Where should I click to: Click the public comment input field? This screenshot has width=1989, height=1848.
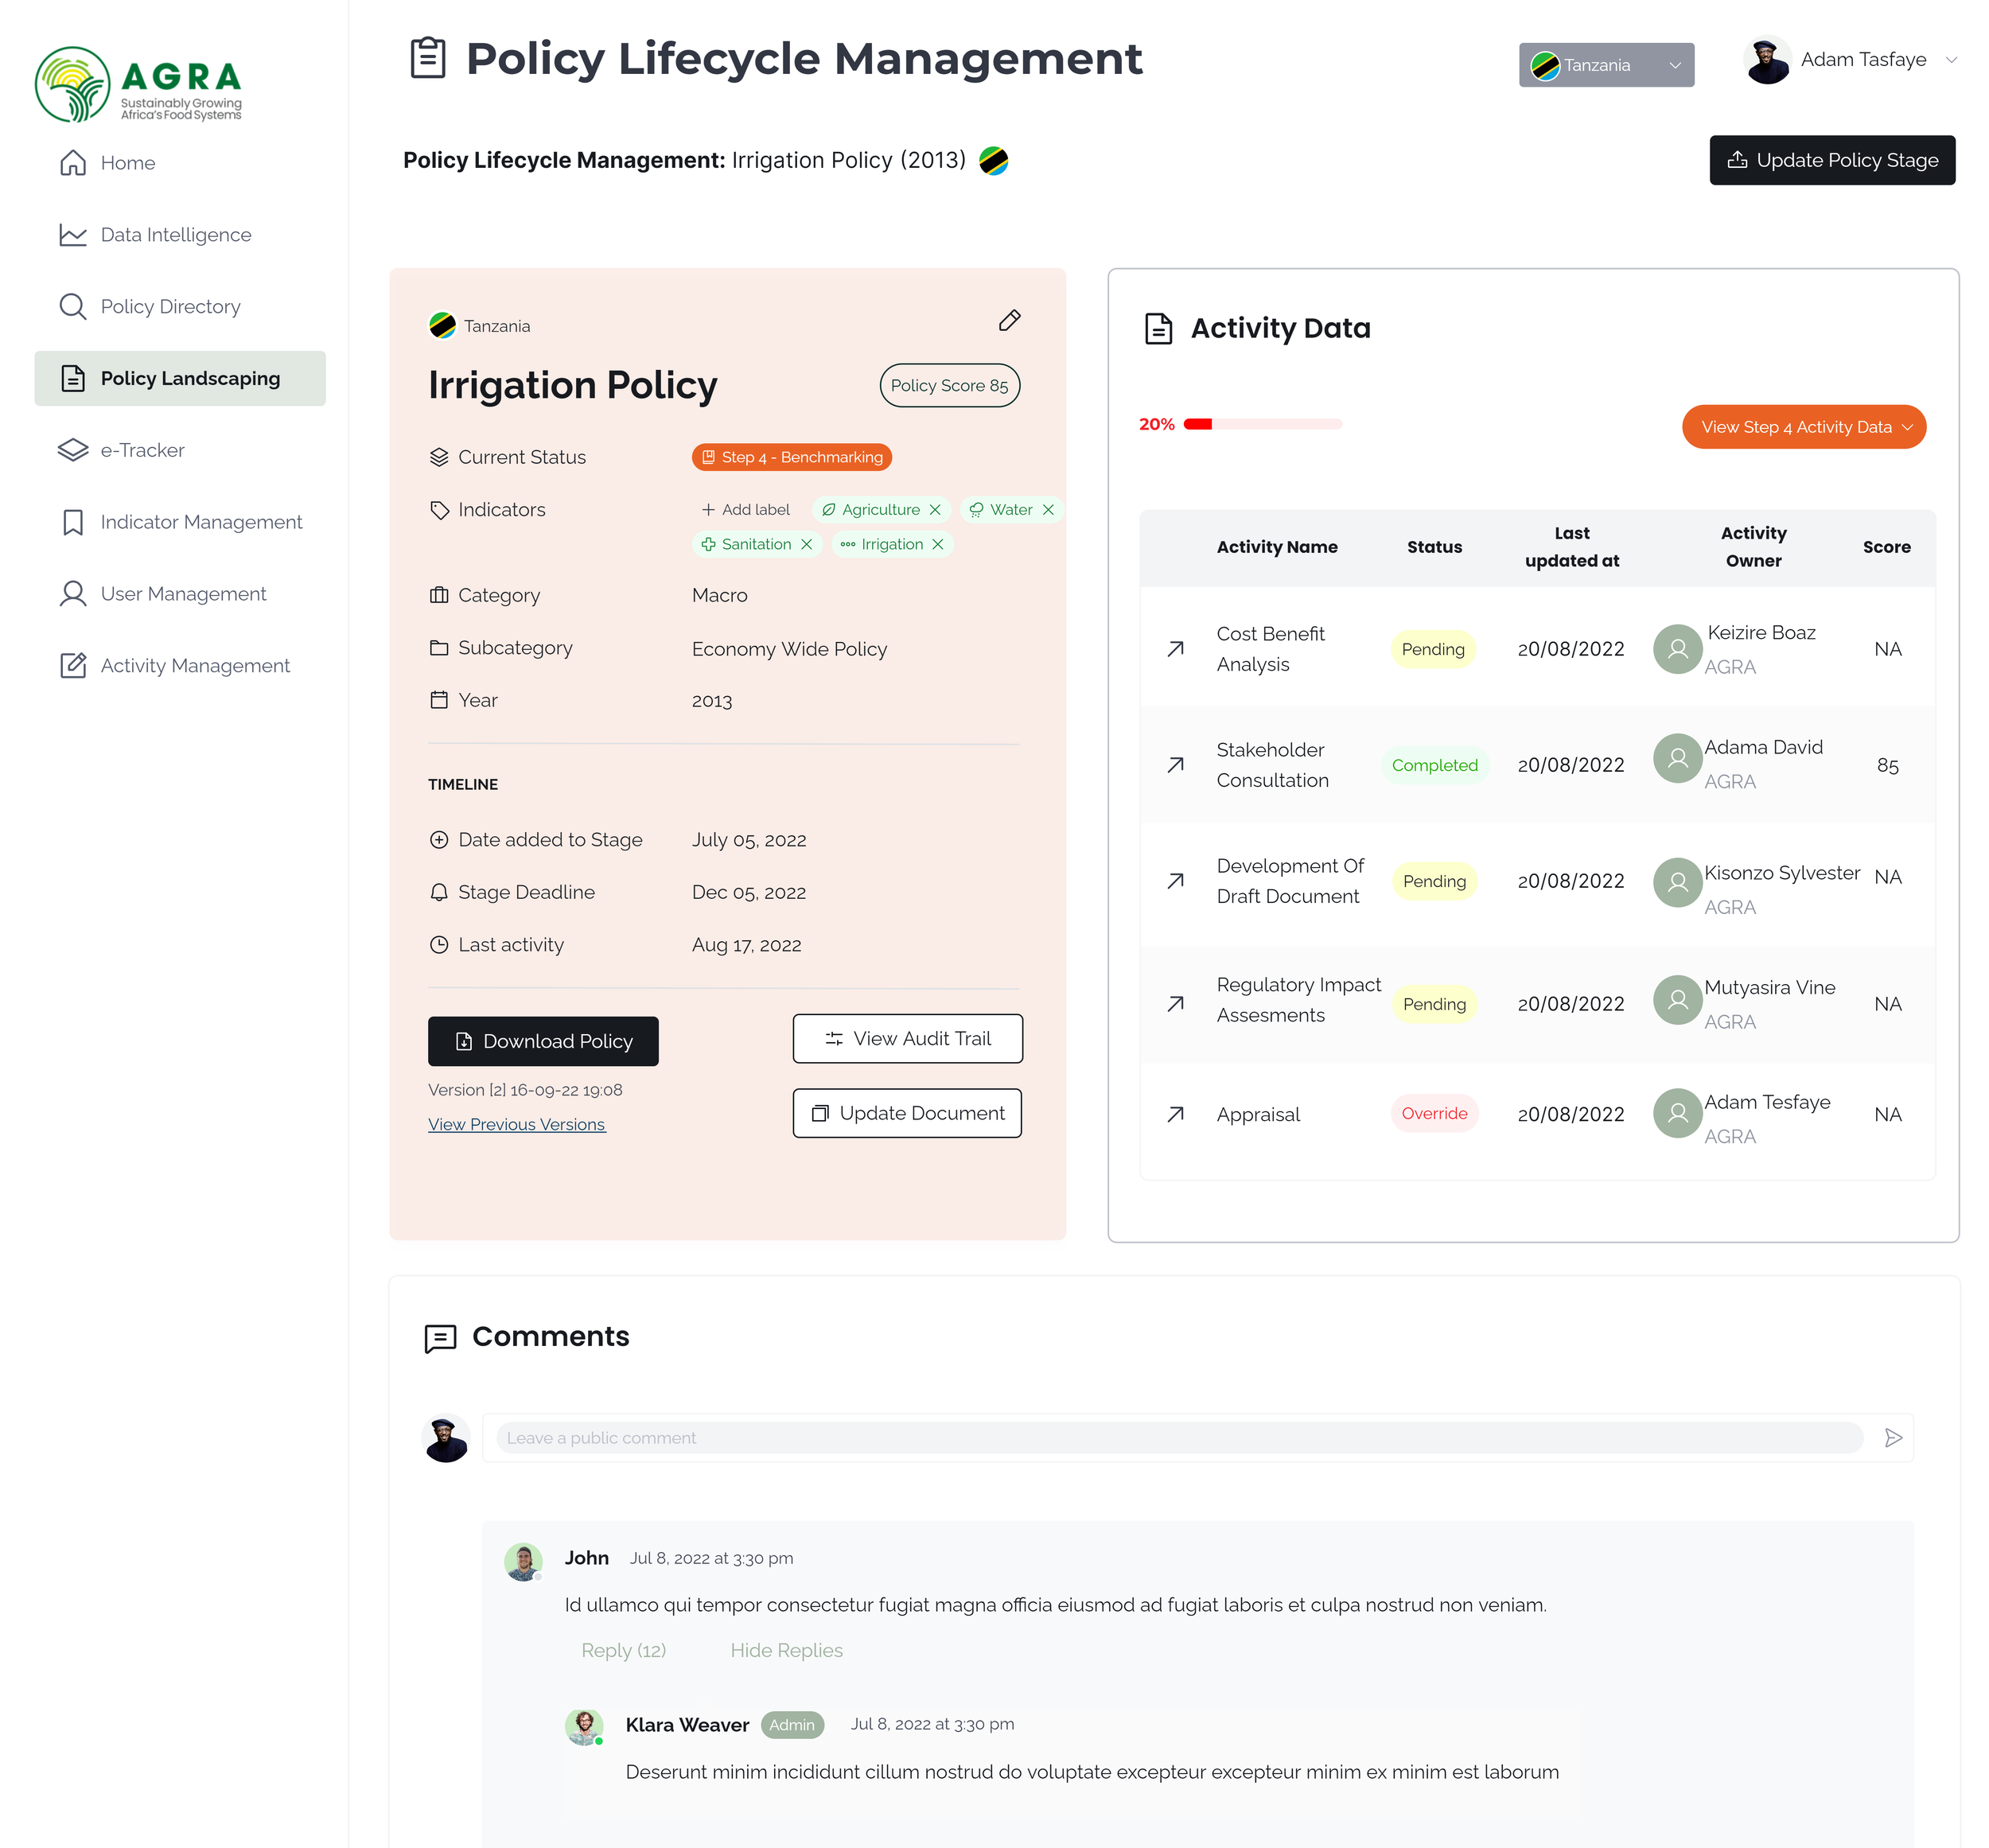pyautogui.click(x=1178, y=1438)
